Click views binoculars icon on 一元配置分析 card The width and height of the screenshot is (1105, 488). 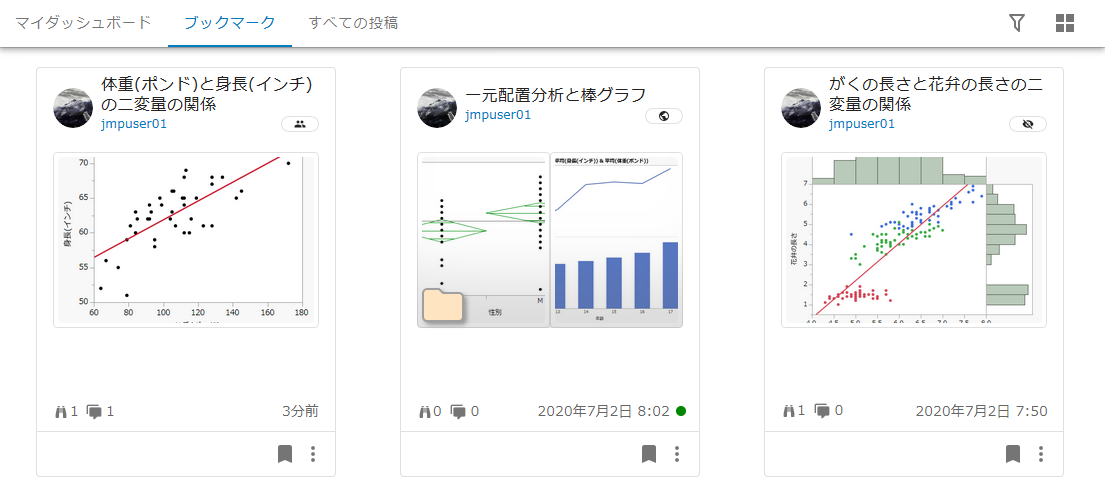[x=424, y=410]
